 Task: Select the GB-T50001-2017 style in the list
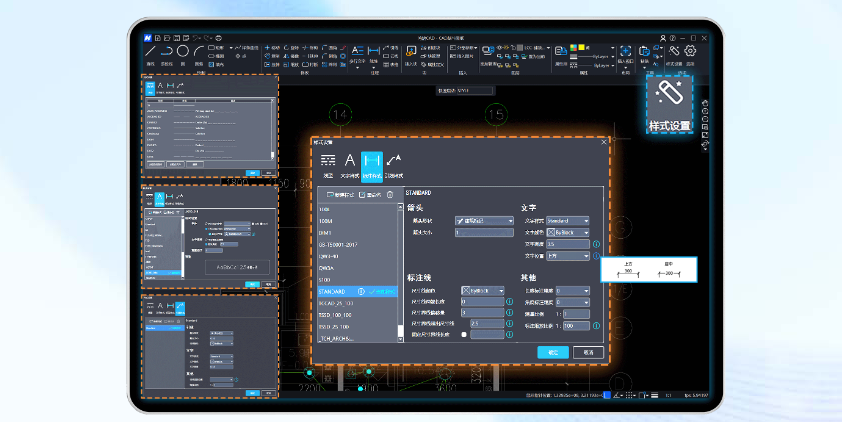point(337,243)
